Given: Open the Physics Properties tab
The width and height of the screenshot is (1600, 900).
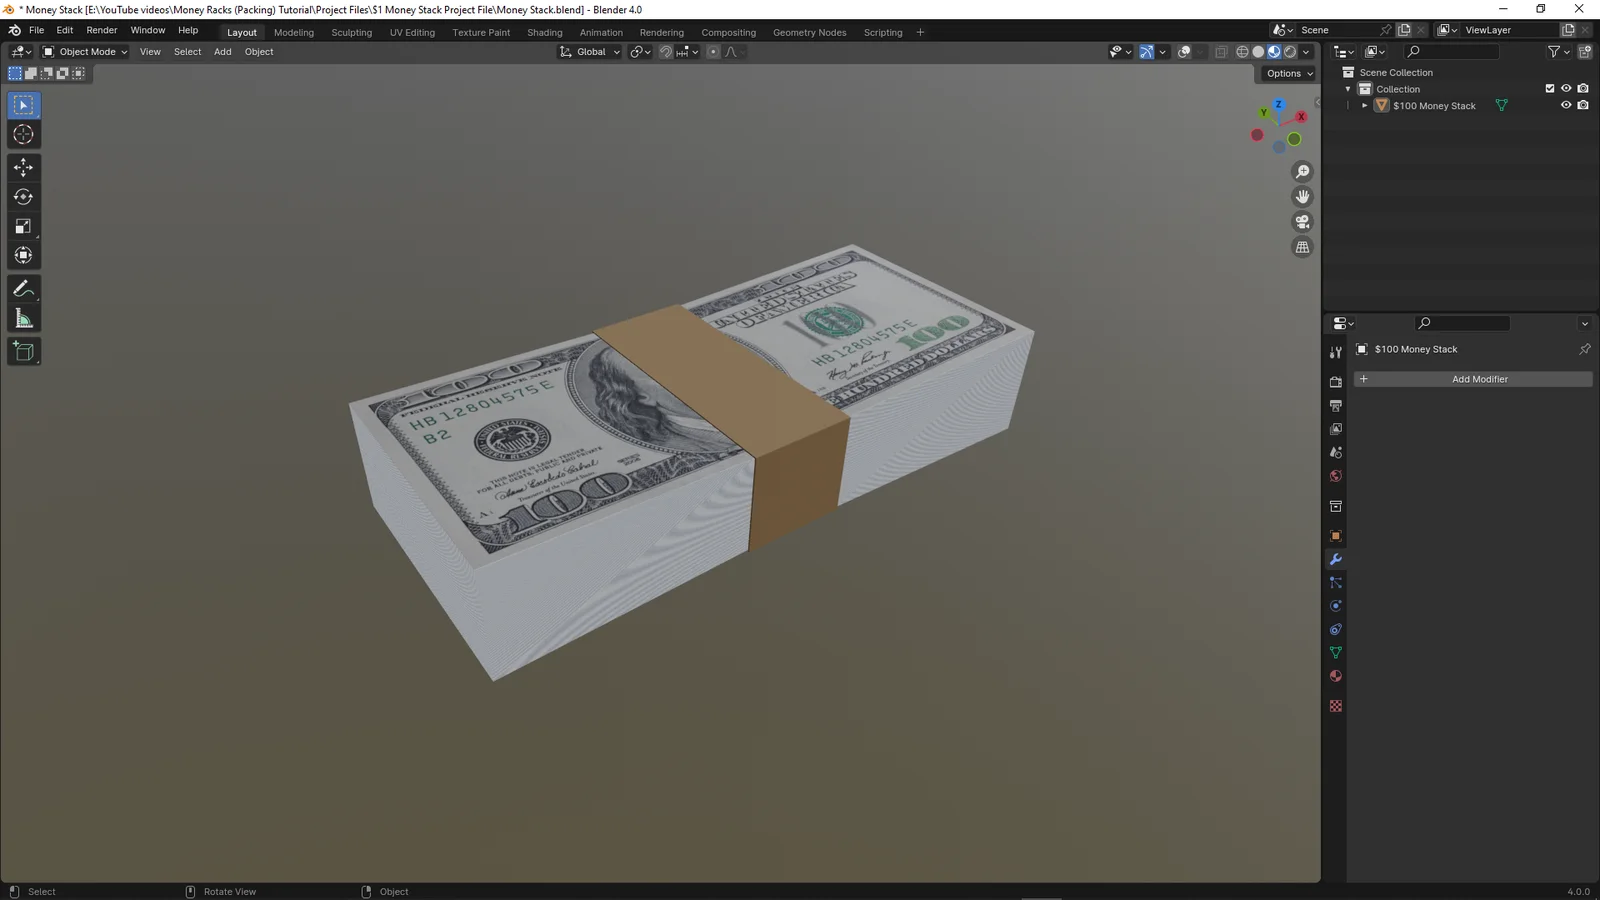Looking at the screenshot, I should 1335,605.
